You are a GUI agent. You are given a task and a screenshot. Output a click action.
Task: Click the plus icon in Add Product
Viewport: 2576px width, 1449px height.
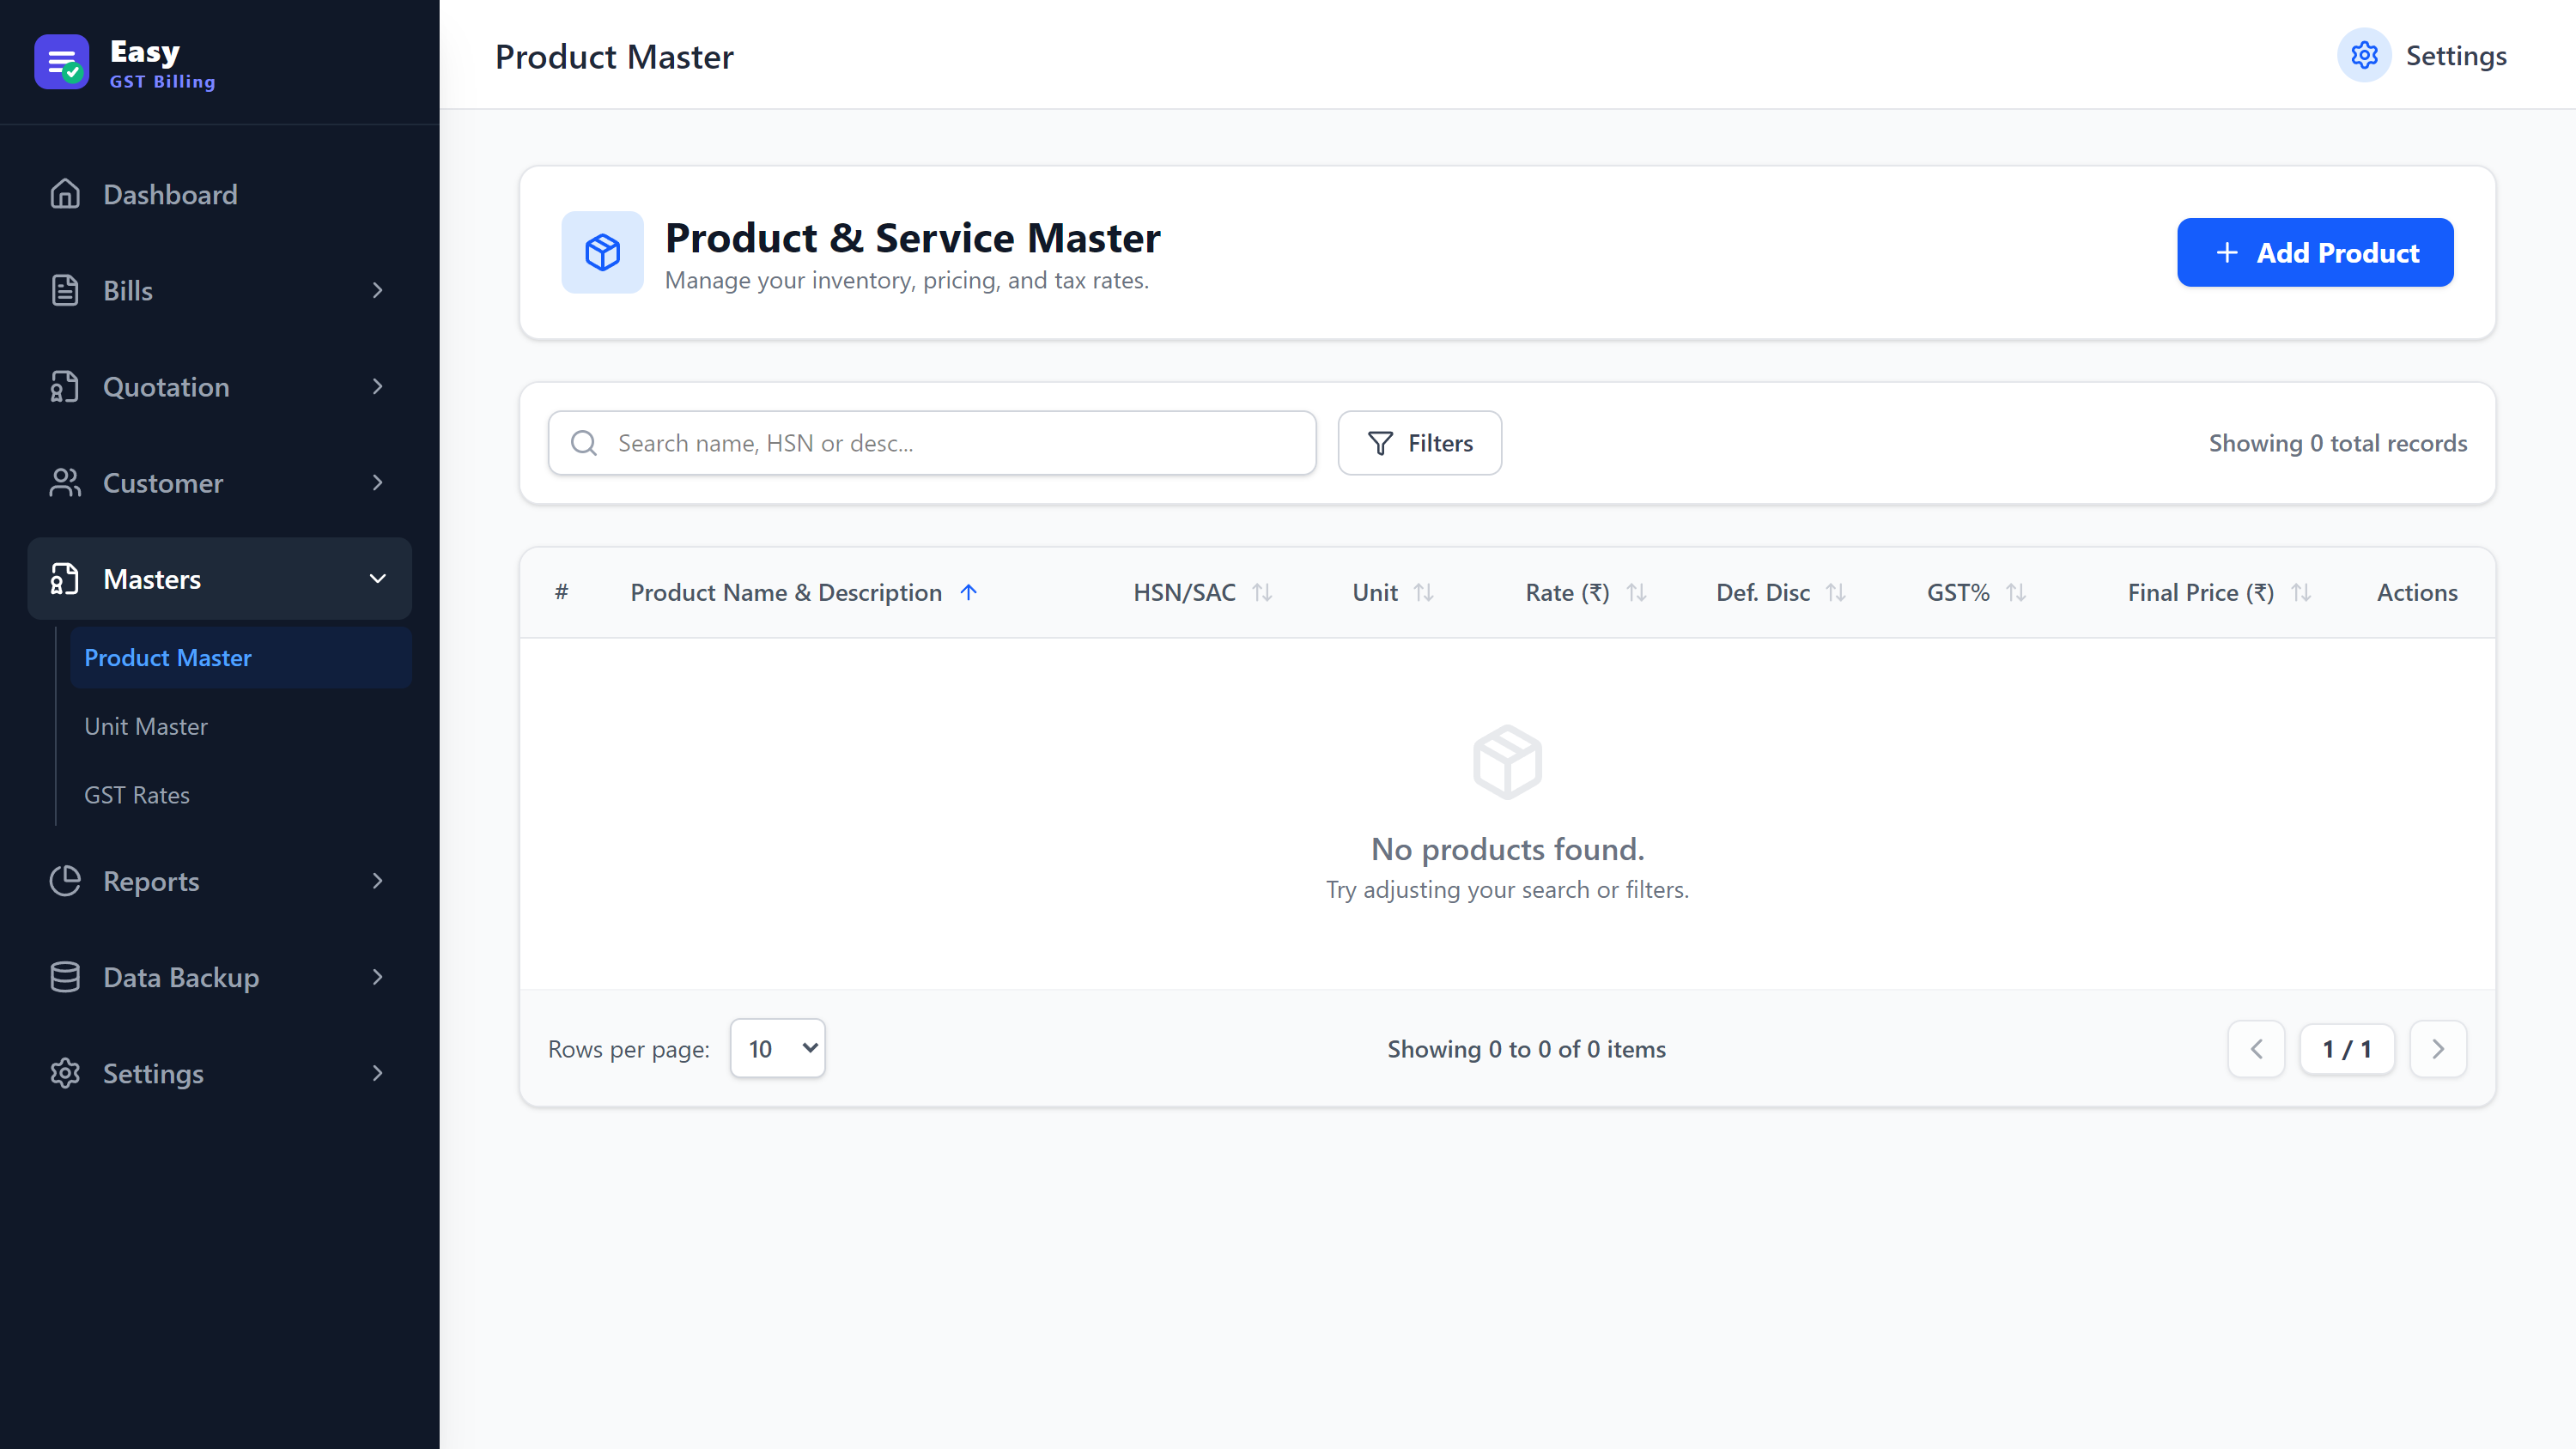tap(2227, 253)
